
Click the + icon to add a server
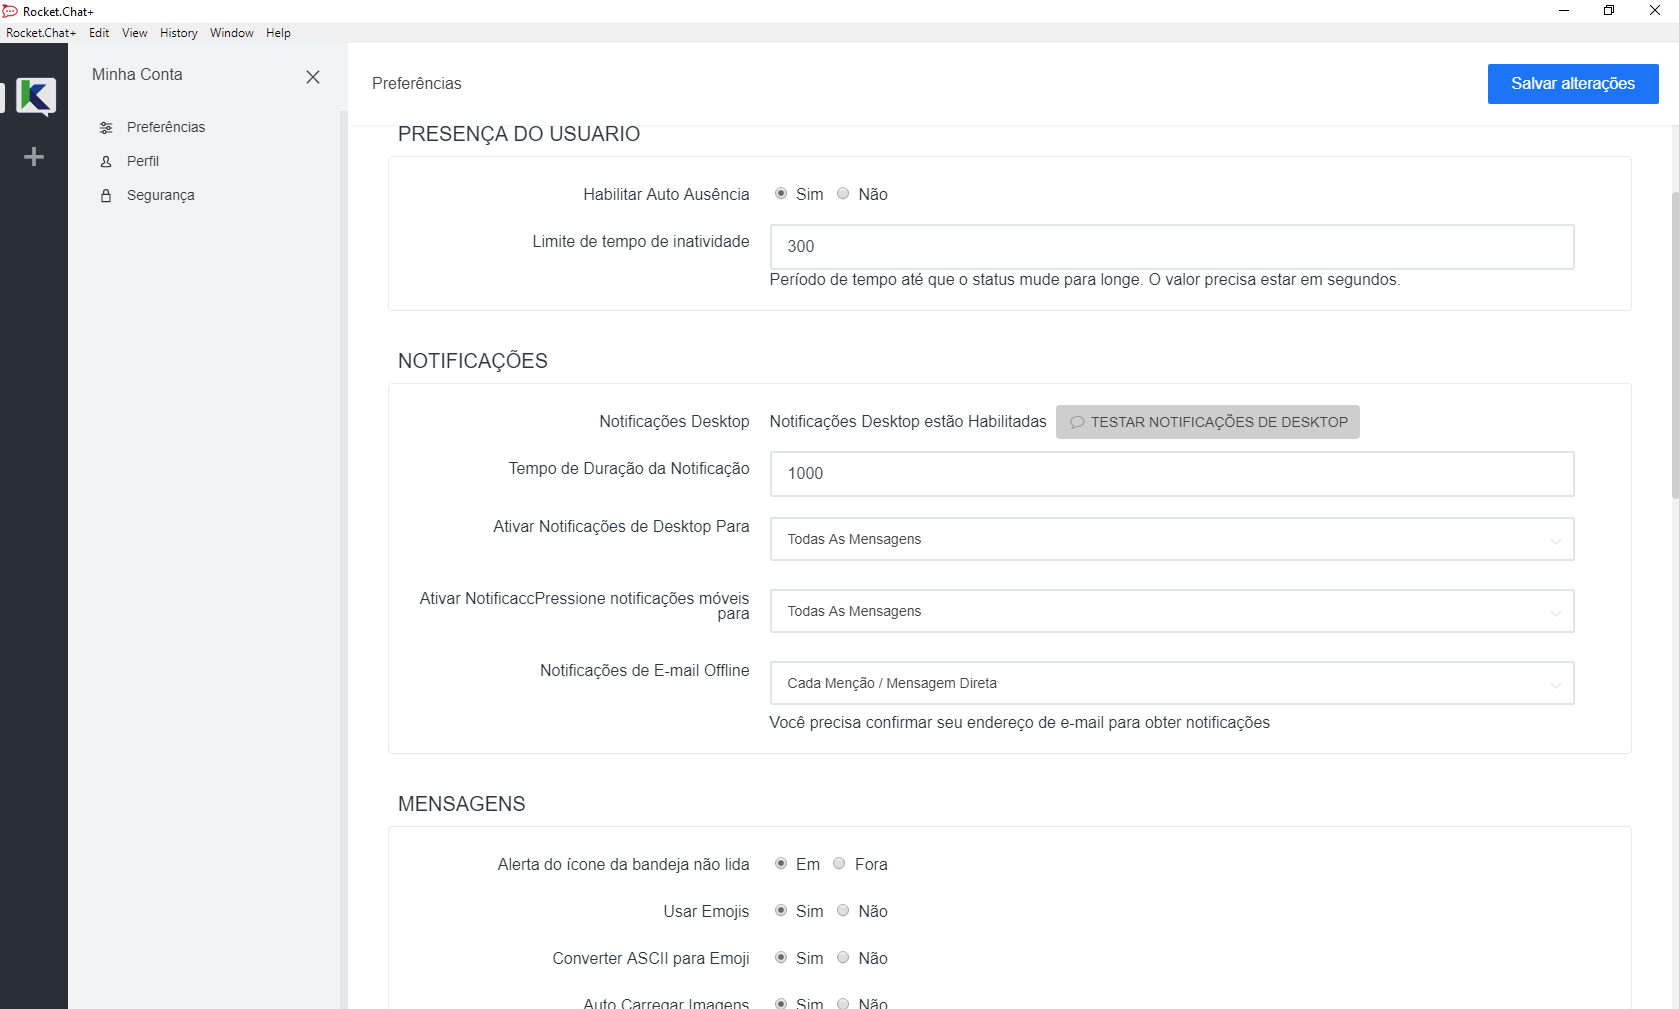[33, 156]
